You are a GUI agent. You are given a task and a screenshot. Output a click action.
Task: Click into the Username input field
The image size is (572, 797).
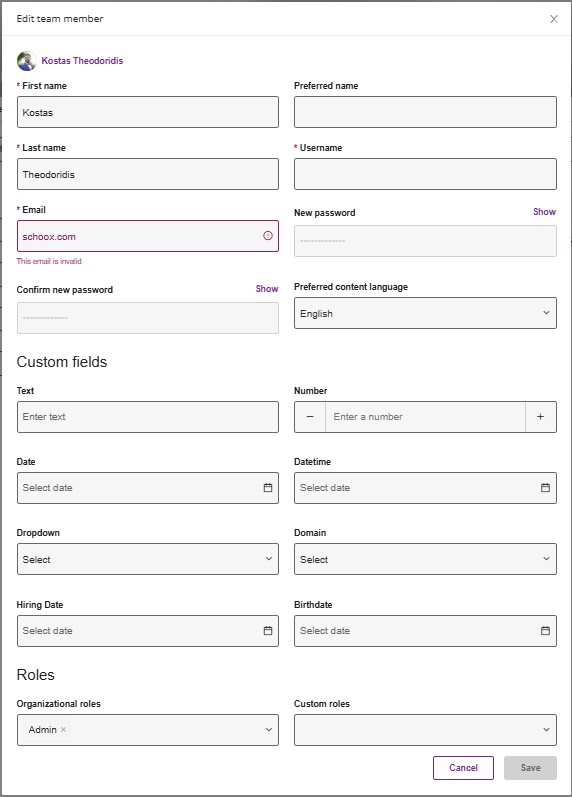425,174
